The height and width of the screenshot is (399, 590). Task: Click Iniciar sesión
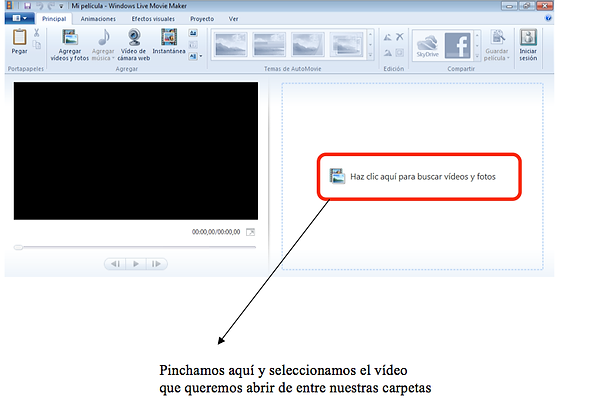point(528,45)
